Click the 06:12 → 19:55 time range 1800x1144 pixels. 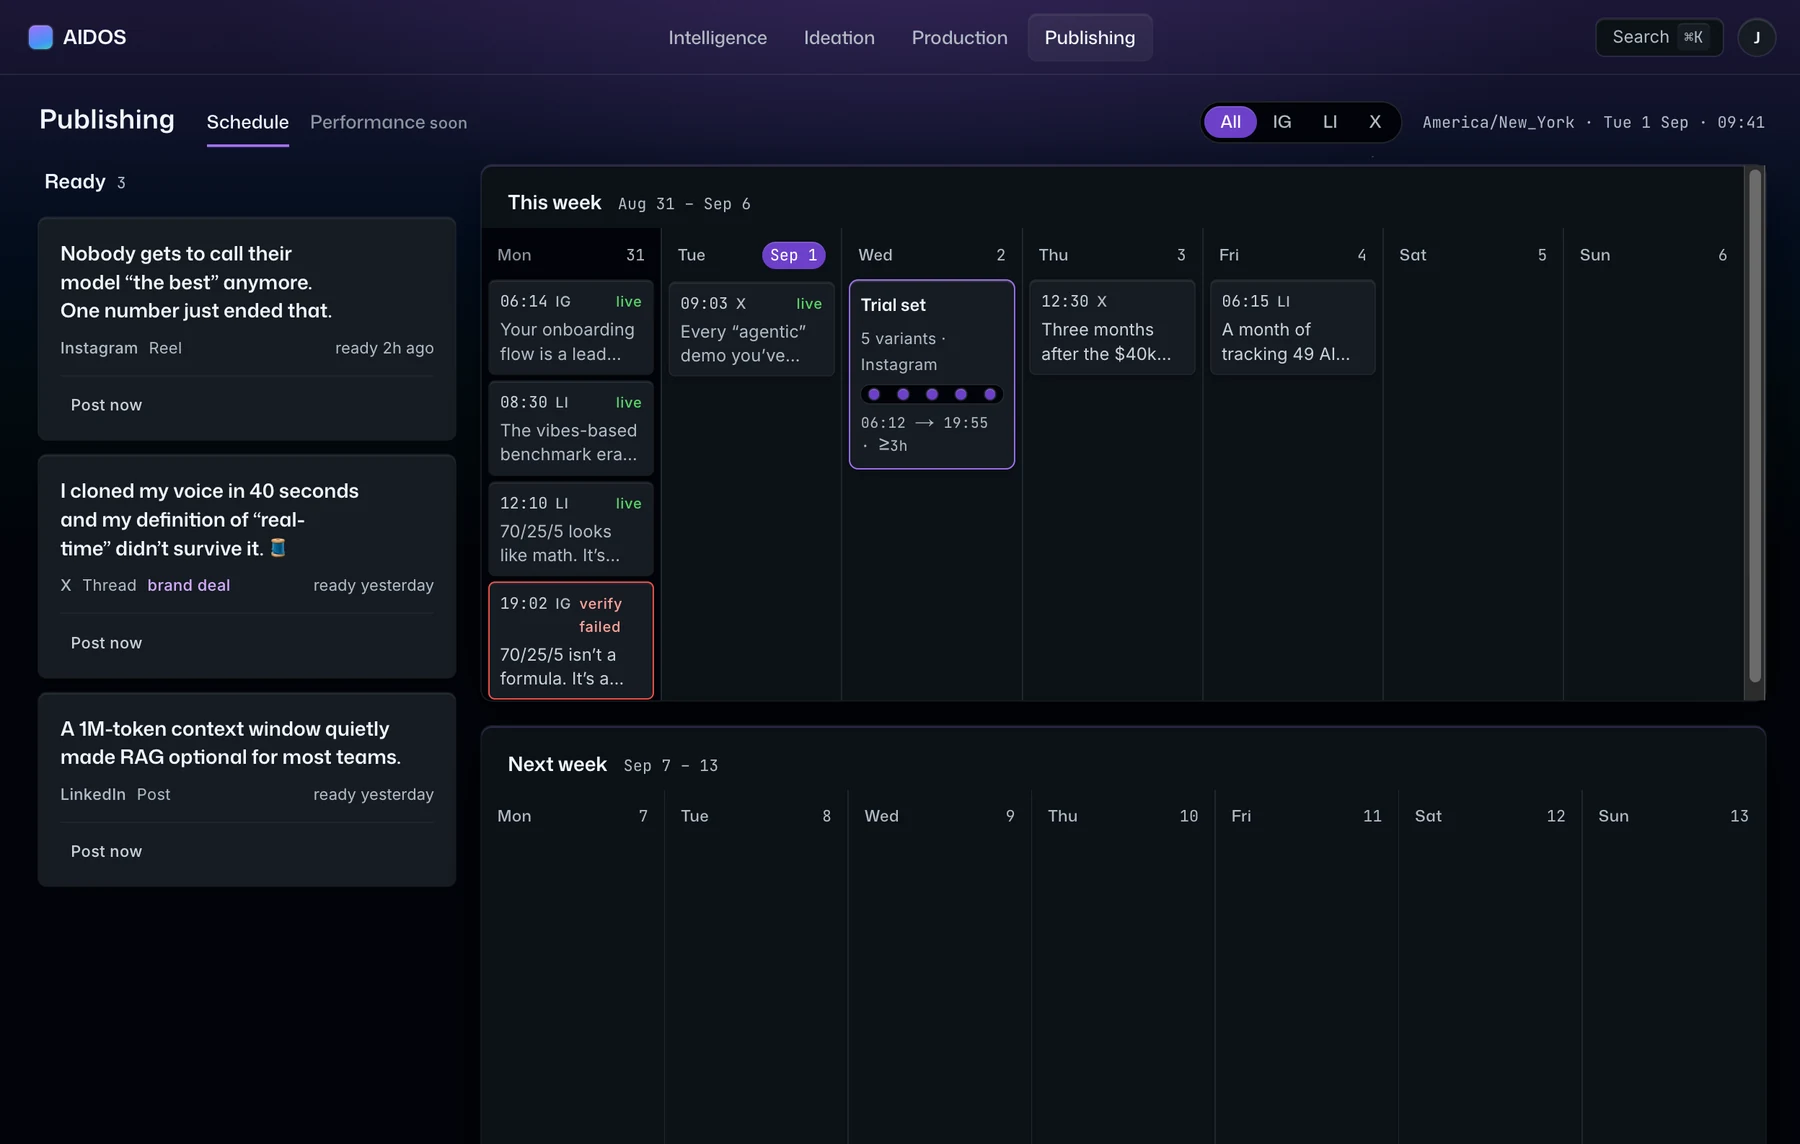coord(924,423)
